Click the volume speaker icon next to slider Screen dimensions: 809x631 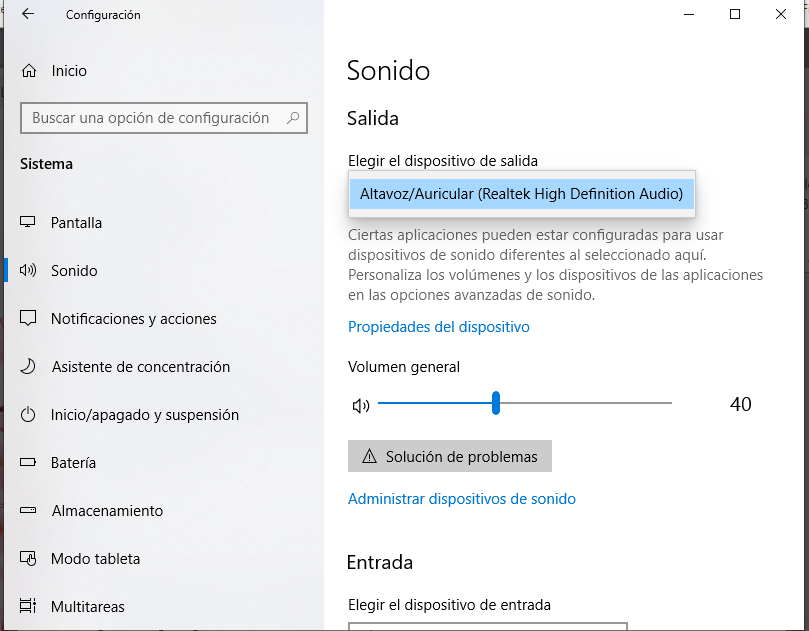(x=360, y=404)
